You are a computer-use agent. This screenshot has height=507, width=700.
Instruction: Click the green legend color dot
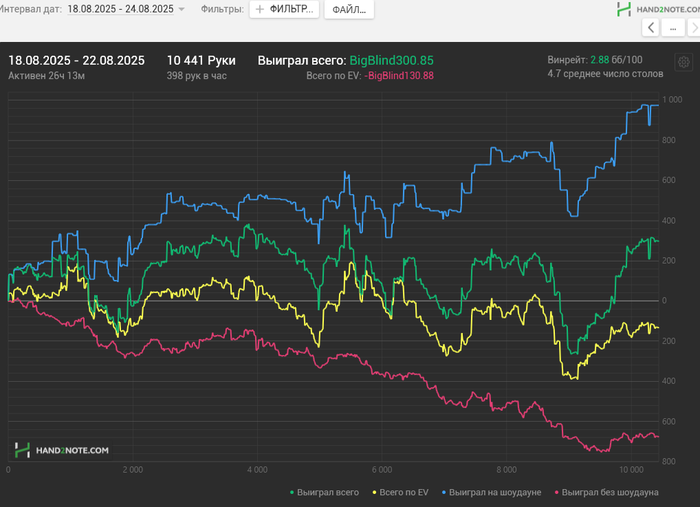[293, 492]
